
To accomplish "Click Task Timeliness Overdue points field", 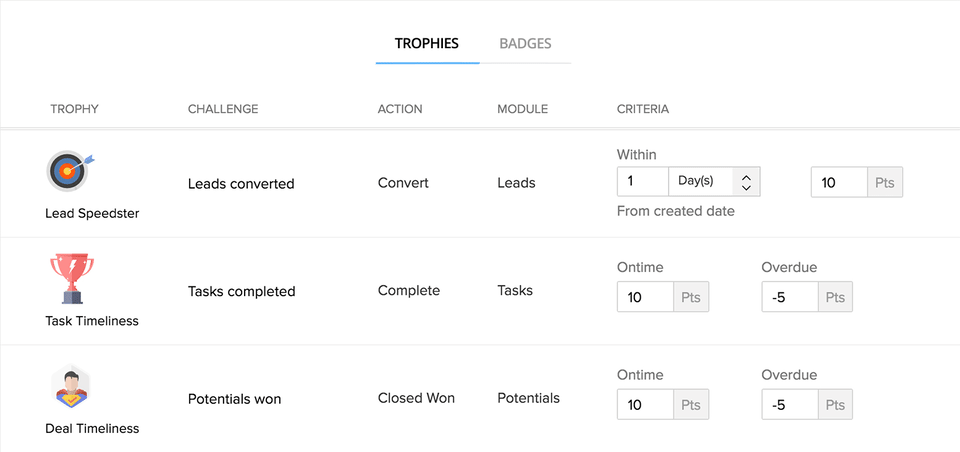I will point(788,297).
